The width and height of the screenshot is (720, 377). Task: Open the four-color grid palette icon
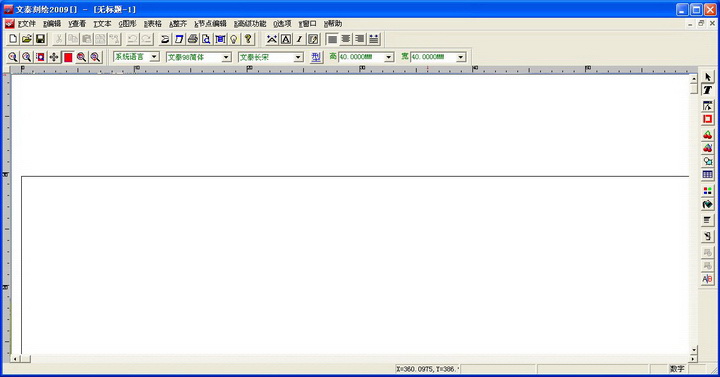(708, 191)
